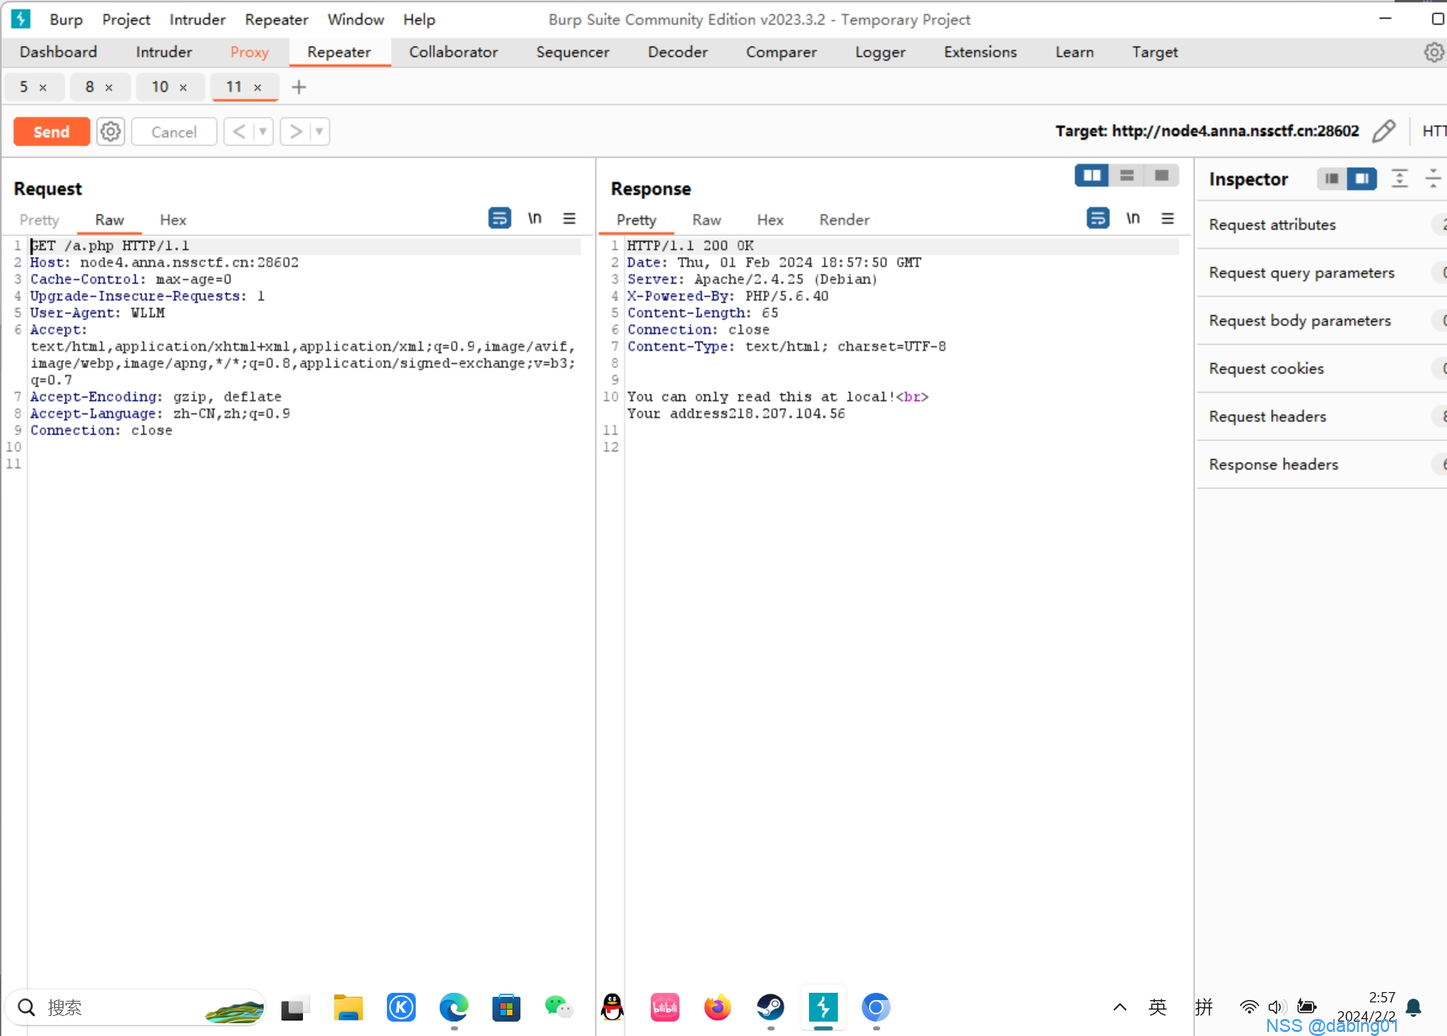1447x1036 pixels.
Task: Switch to the Comparer tab
Action: pyautogui.click(x=781, y=52)
